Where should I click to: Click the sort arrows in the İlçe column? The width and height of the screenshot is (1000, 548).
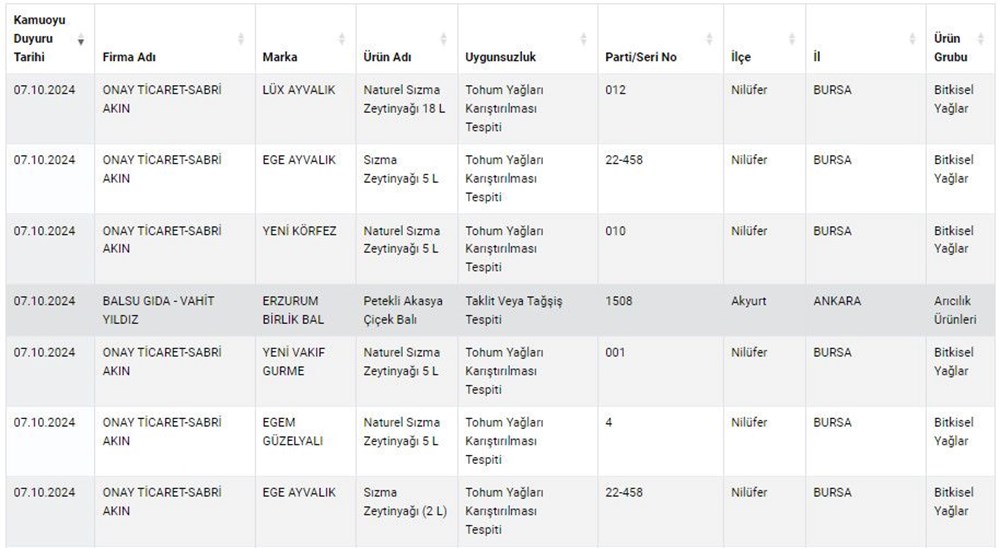pos(793,39)
